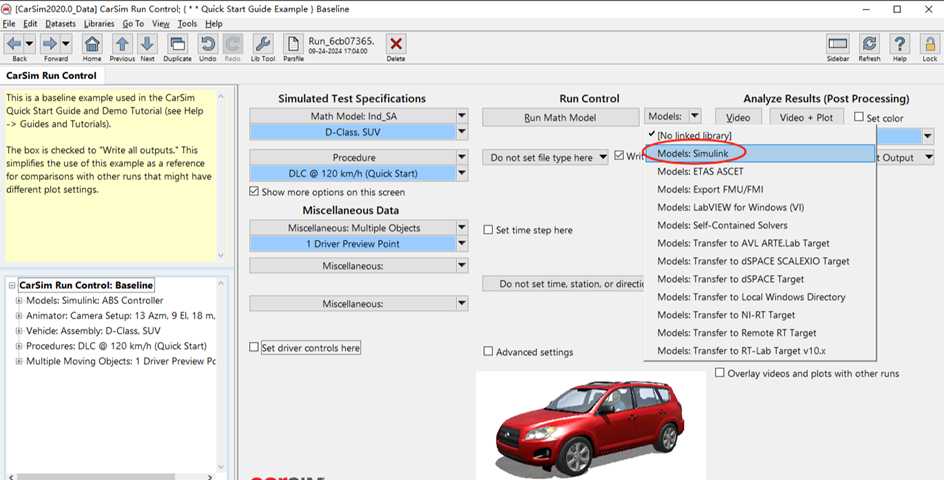Choose Models: ETAS ASCET option
The width and height of the screenshot is (944, 480).
click(760, 172)
